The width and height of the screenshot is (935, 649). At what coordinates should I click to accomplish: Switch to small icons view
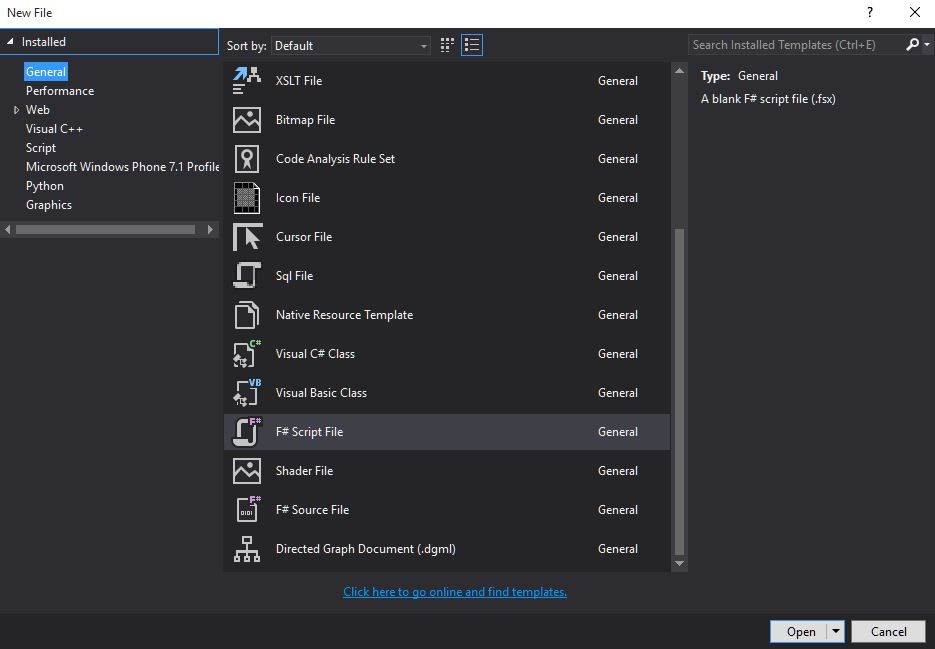click(447, 45)
